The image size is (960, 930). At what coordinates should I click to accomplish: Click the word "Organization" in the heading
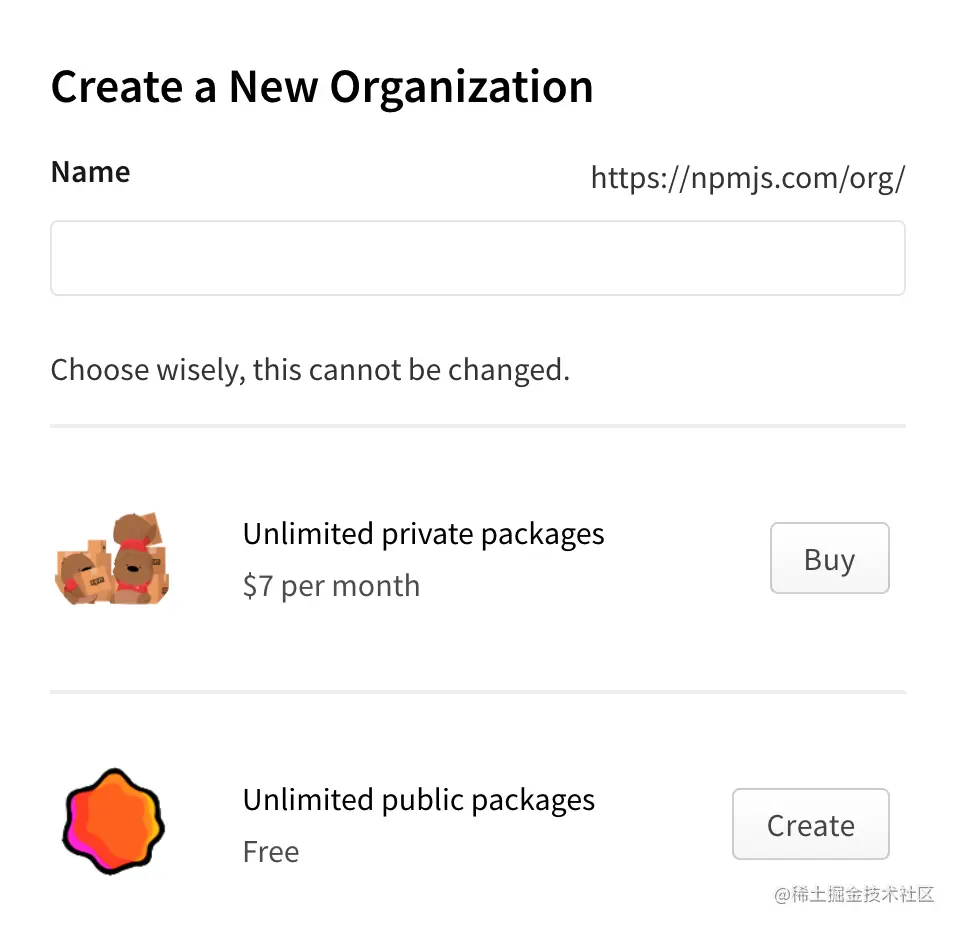click(461, 87)
